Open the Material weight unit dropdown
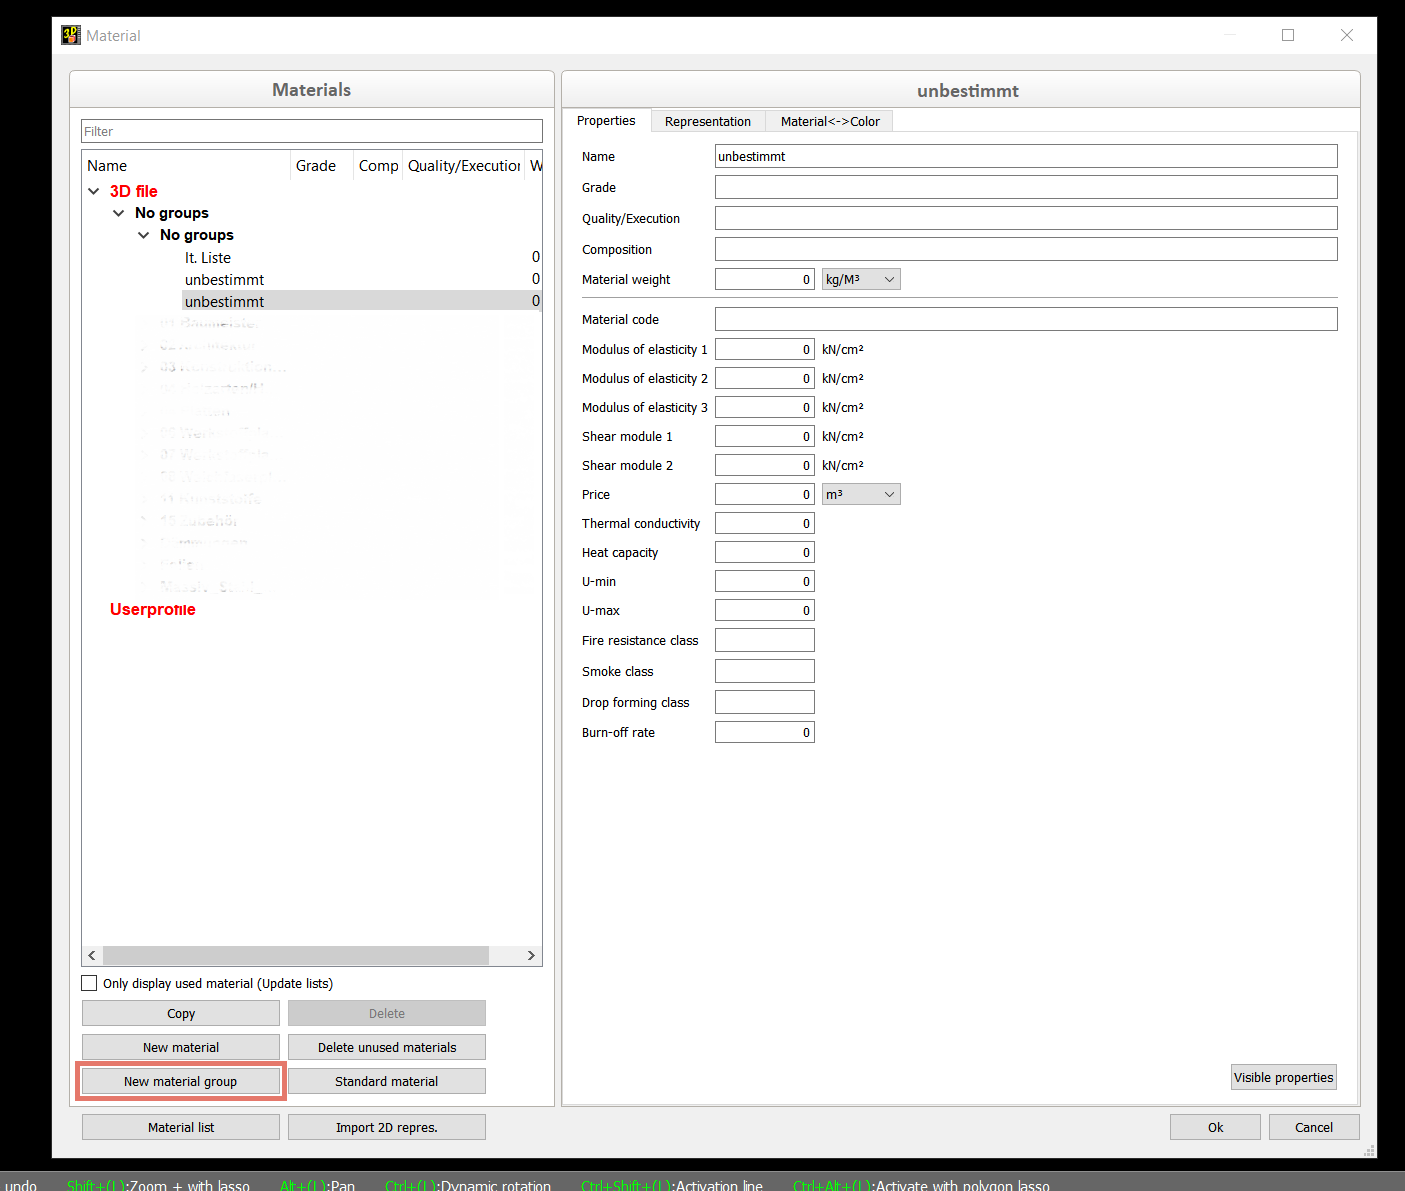 [860, 279]
